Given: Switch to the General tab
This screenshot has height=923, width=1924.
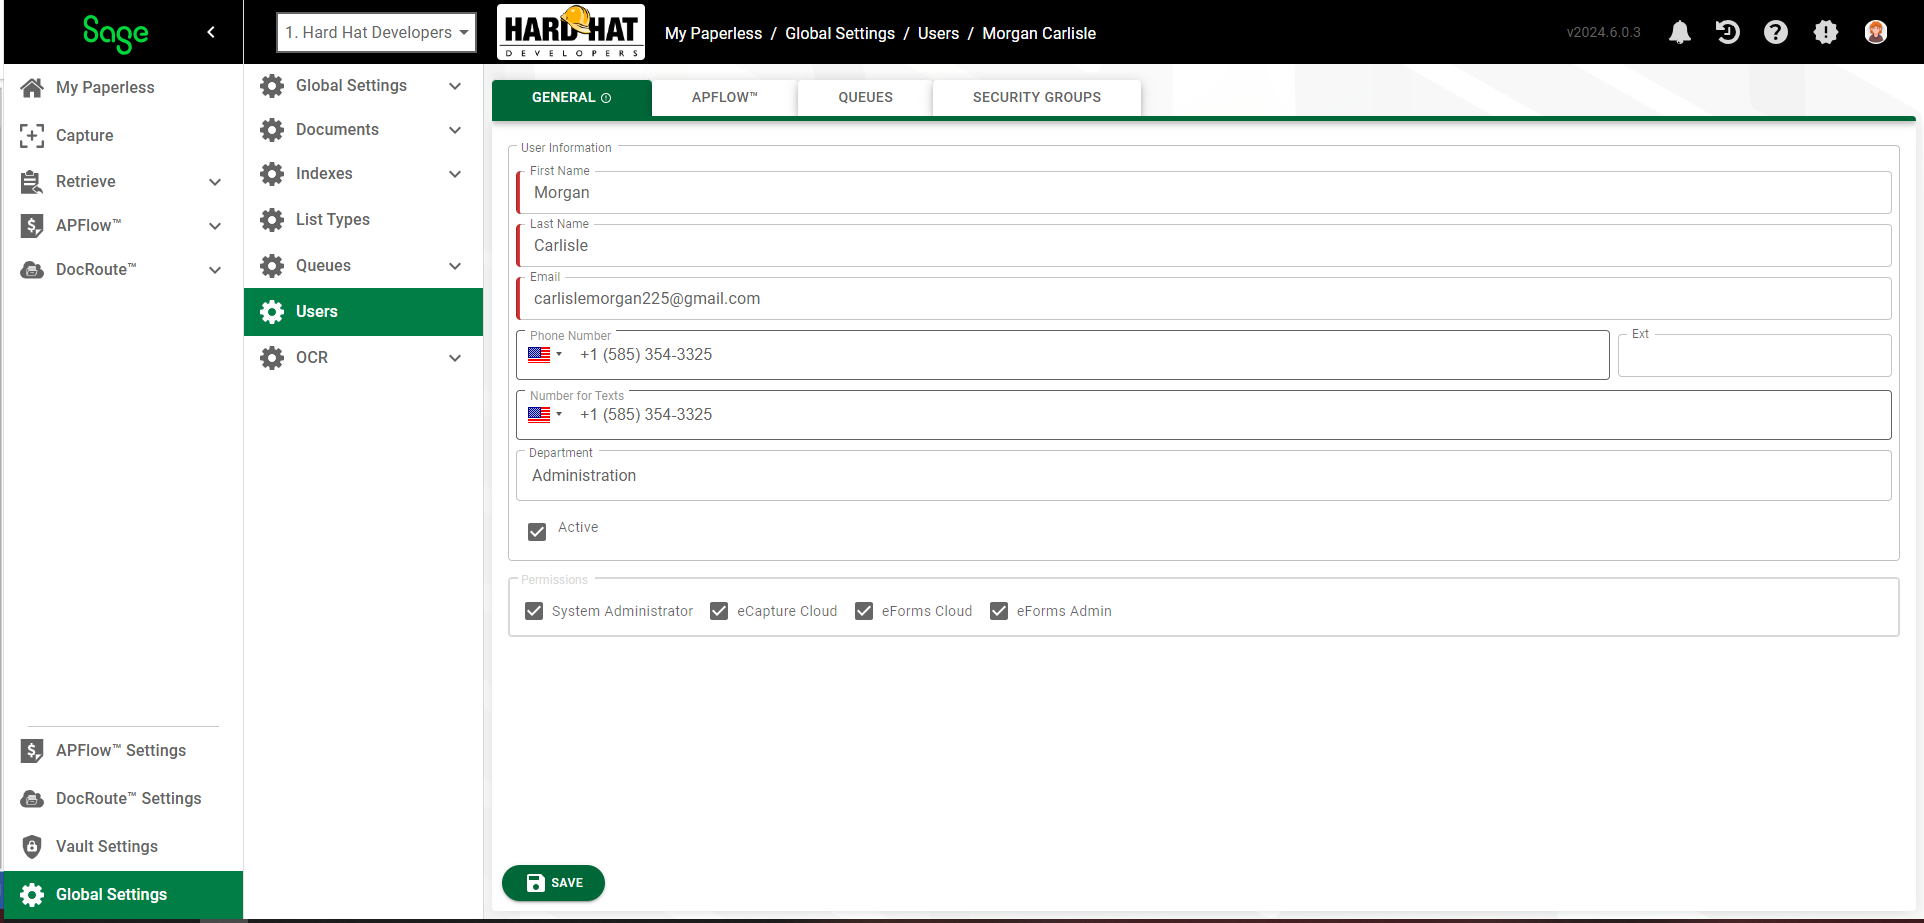Looking at the screenshot, I should coord(571,97).
